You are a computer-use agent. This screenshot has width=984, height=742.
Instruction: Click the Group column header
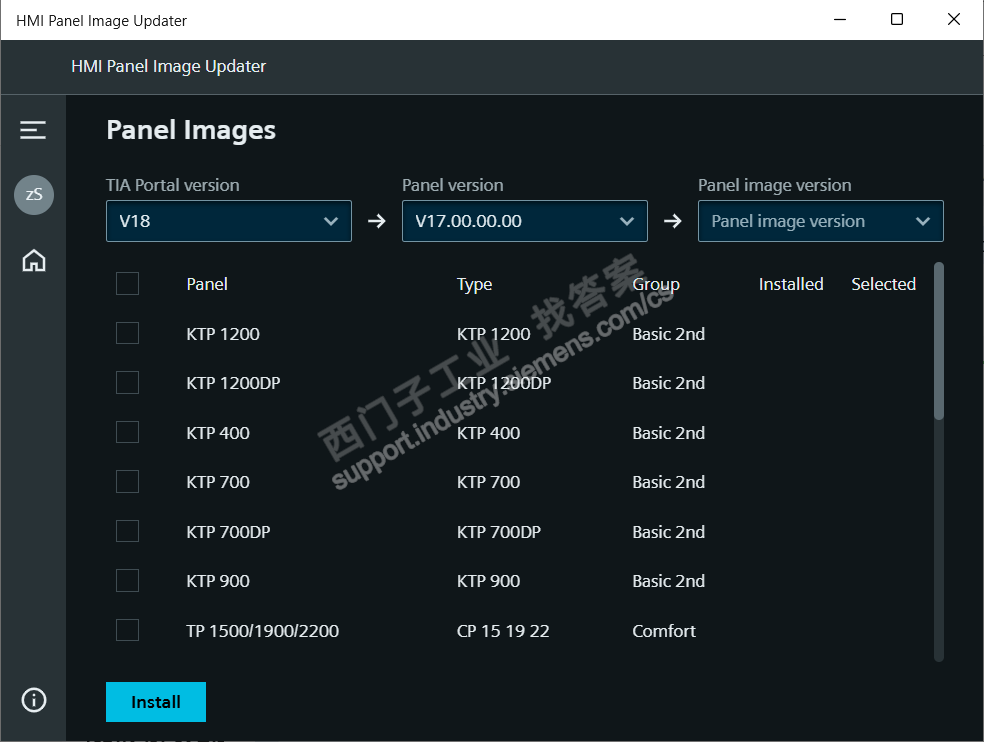pos(656,285)
